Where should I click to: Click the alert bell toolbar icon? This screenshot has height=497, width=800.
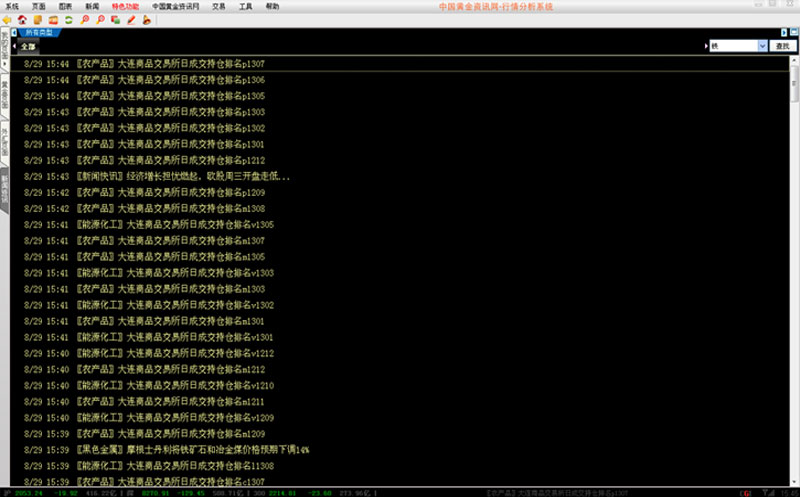(x=146, y=19)
